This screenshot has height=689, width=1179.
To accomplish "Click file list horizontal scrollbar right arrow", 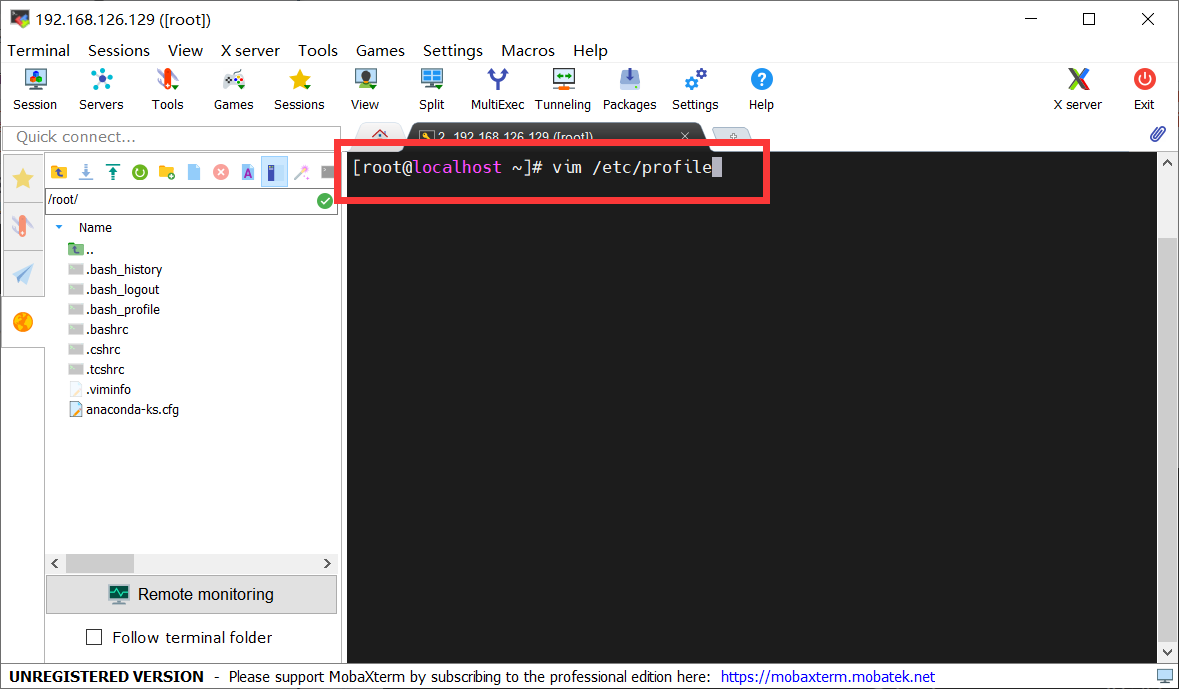I will 327,563.
